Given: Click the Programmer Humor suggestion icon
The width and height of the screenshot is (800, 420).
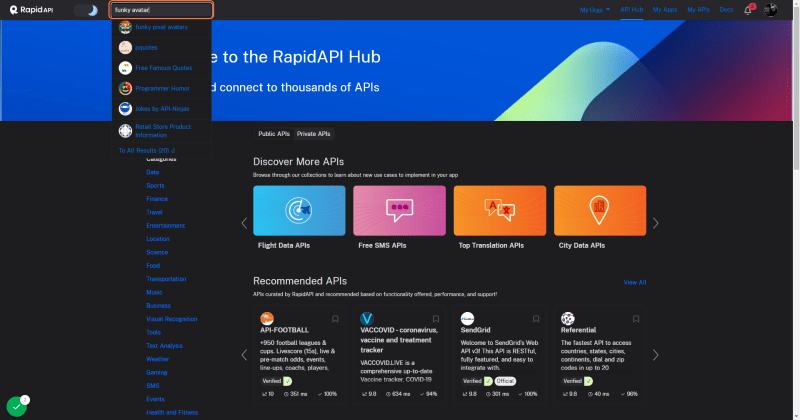Looking at the screenshot, I should (125, 88).
